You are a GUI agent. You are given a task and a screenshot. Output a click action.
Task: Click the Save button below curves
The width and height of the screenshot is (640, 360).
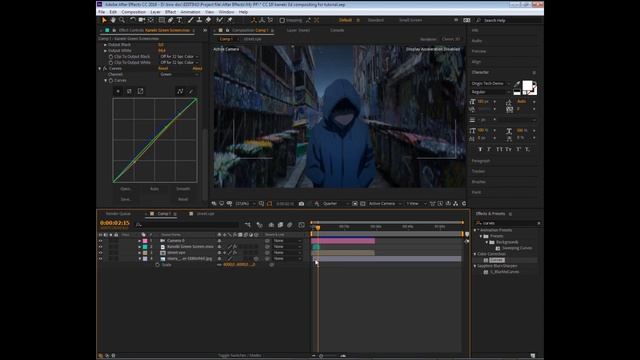click(x=125, y=200)
